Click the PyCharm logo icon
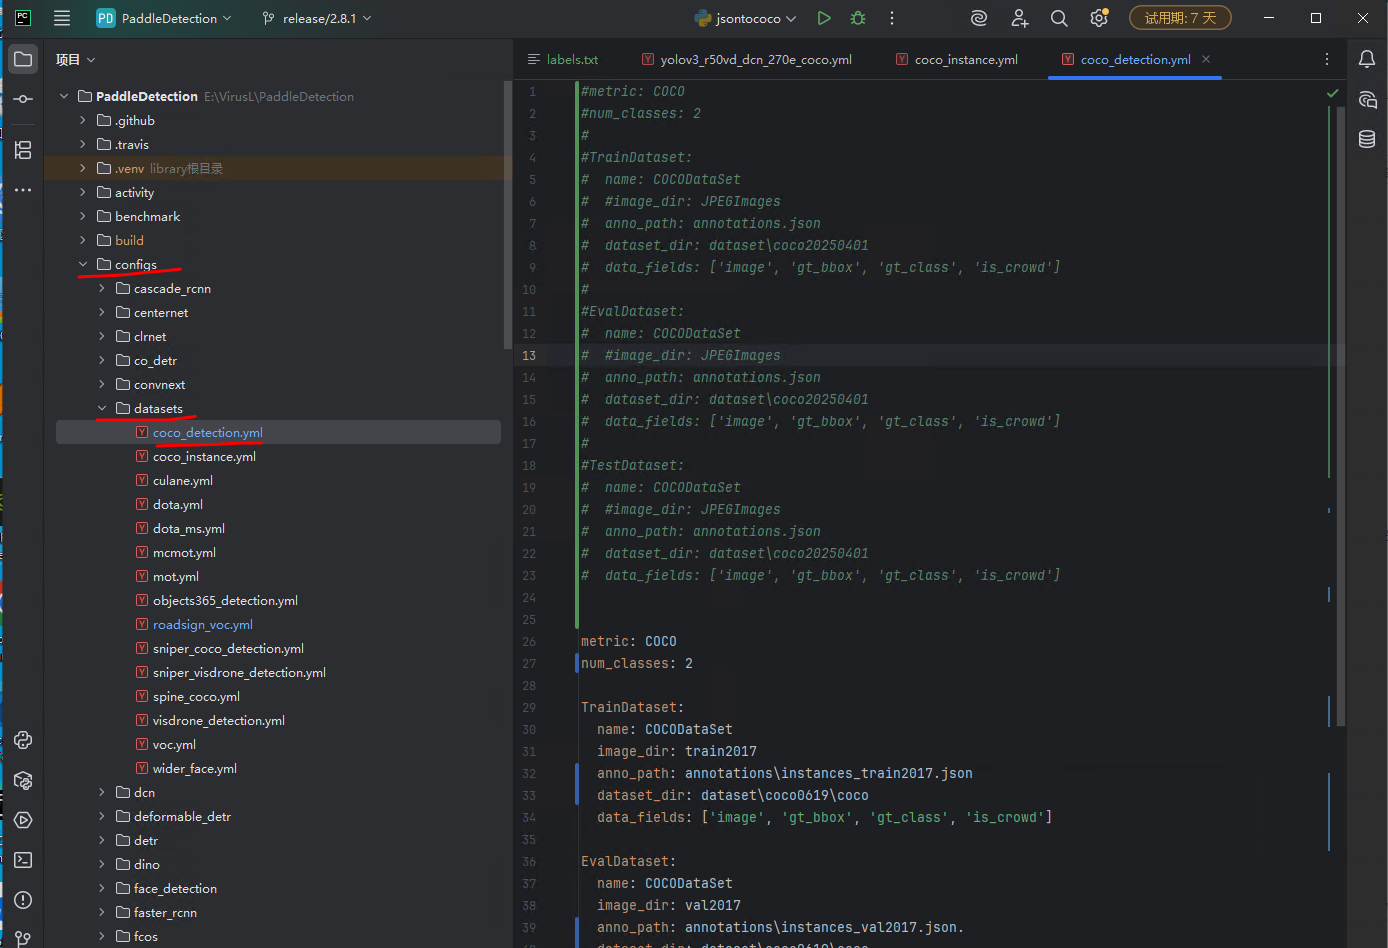The image size is (1388, 948). pyautogui.click(x=22, y=18)
